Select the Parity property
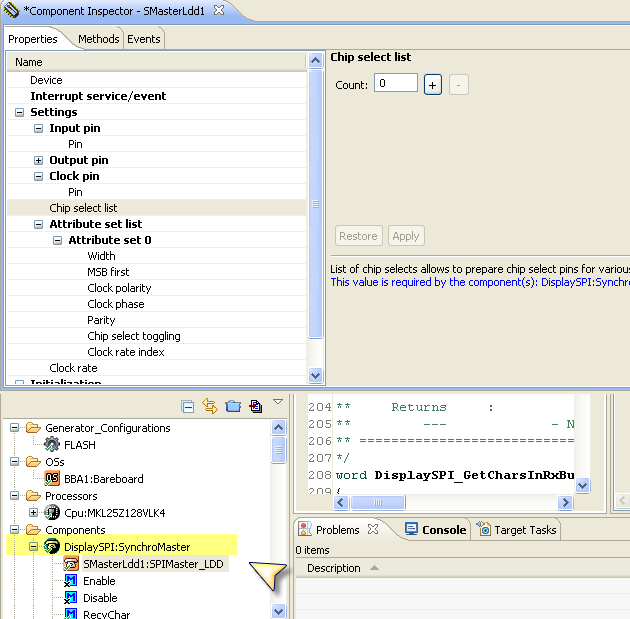Image resolution: width=630 pixels, height=619 pixels. [157, 320]
